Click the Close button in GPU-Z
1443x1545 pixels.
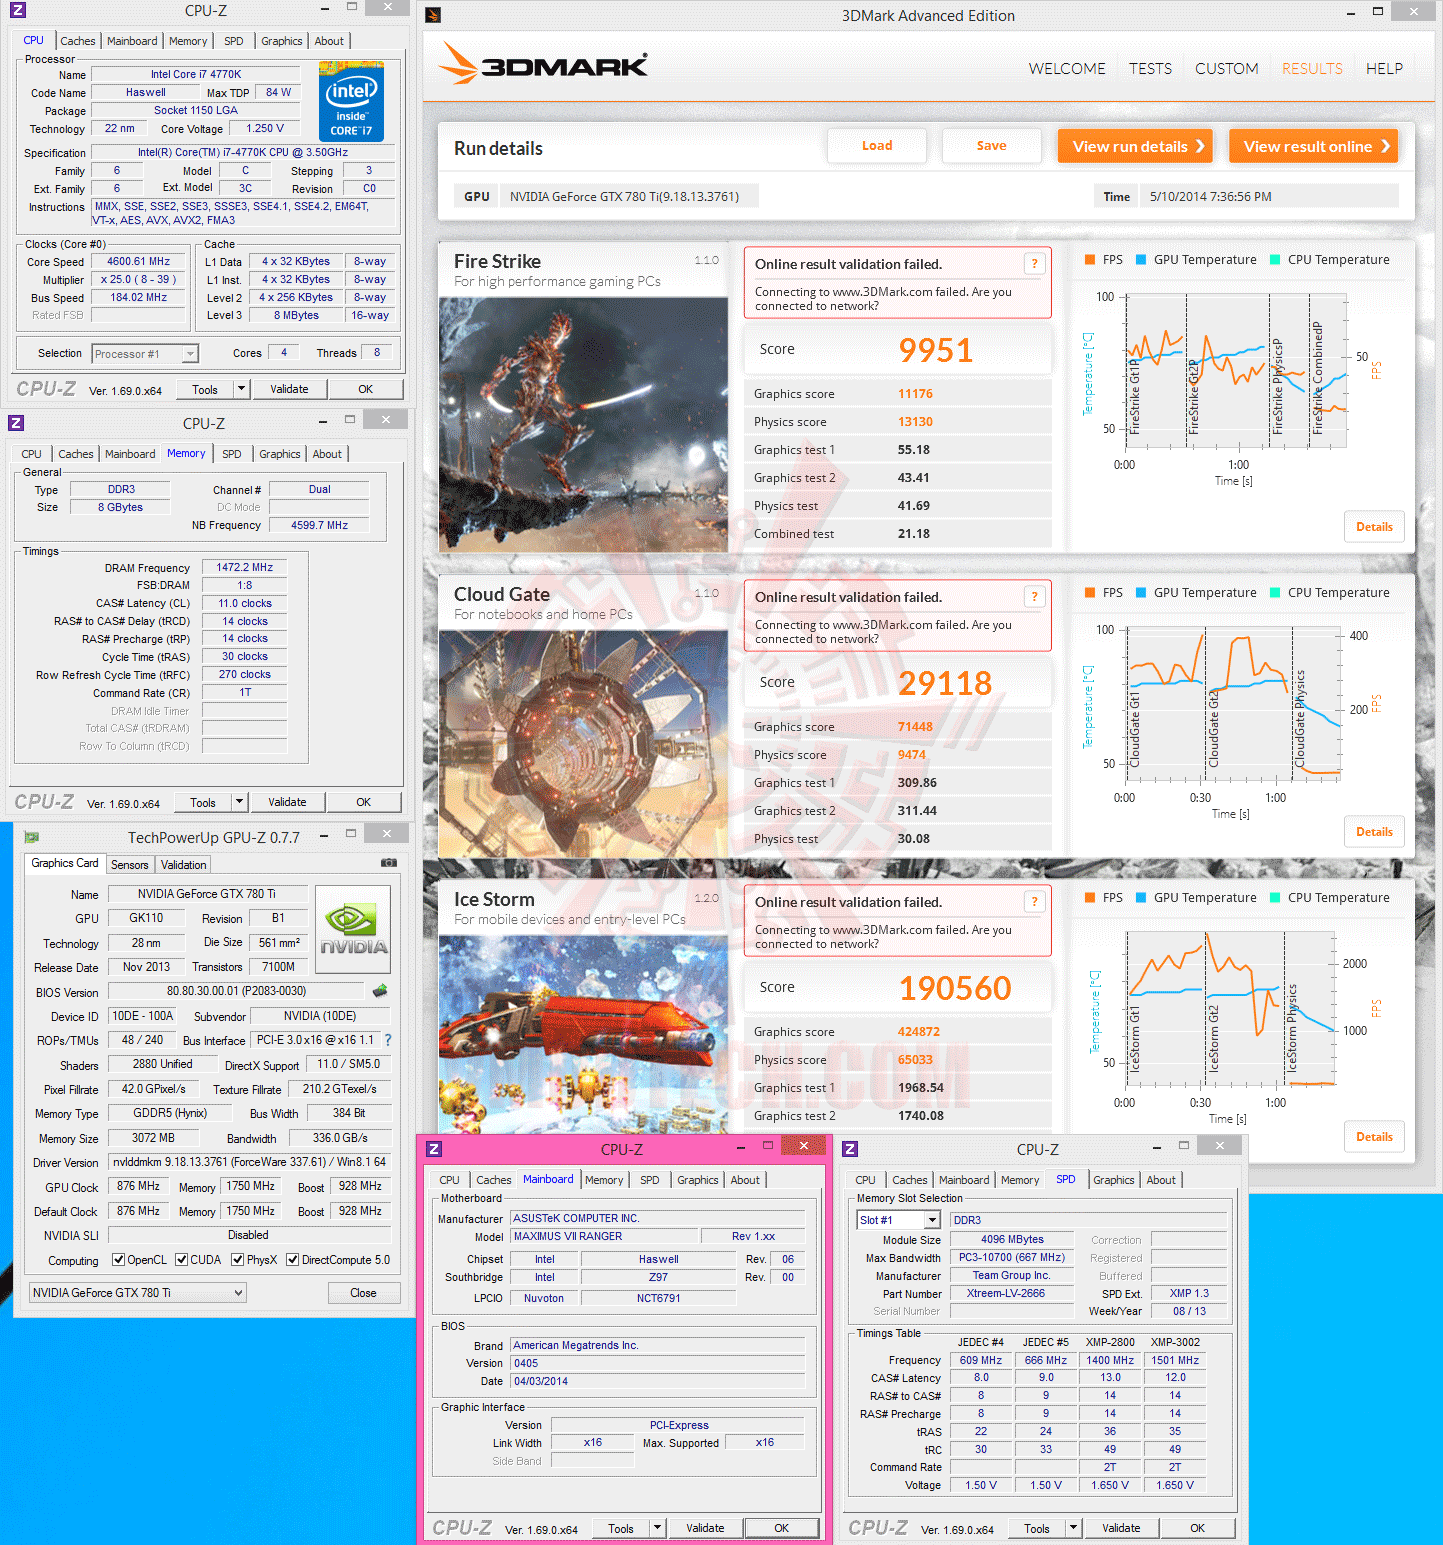coord(363,1293)
